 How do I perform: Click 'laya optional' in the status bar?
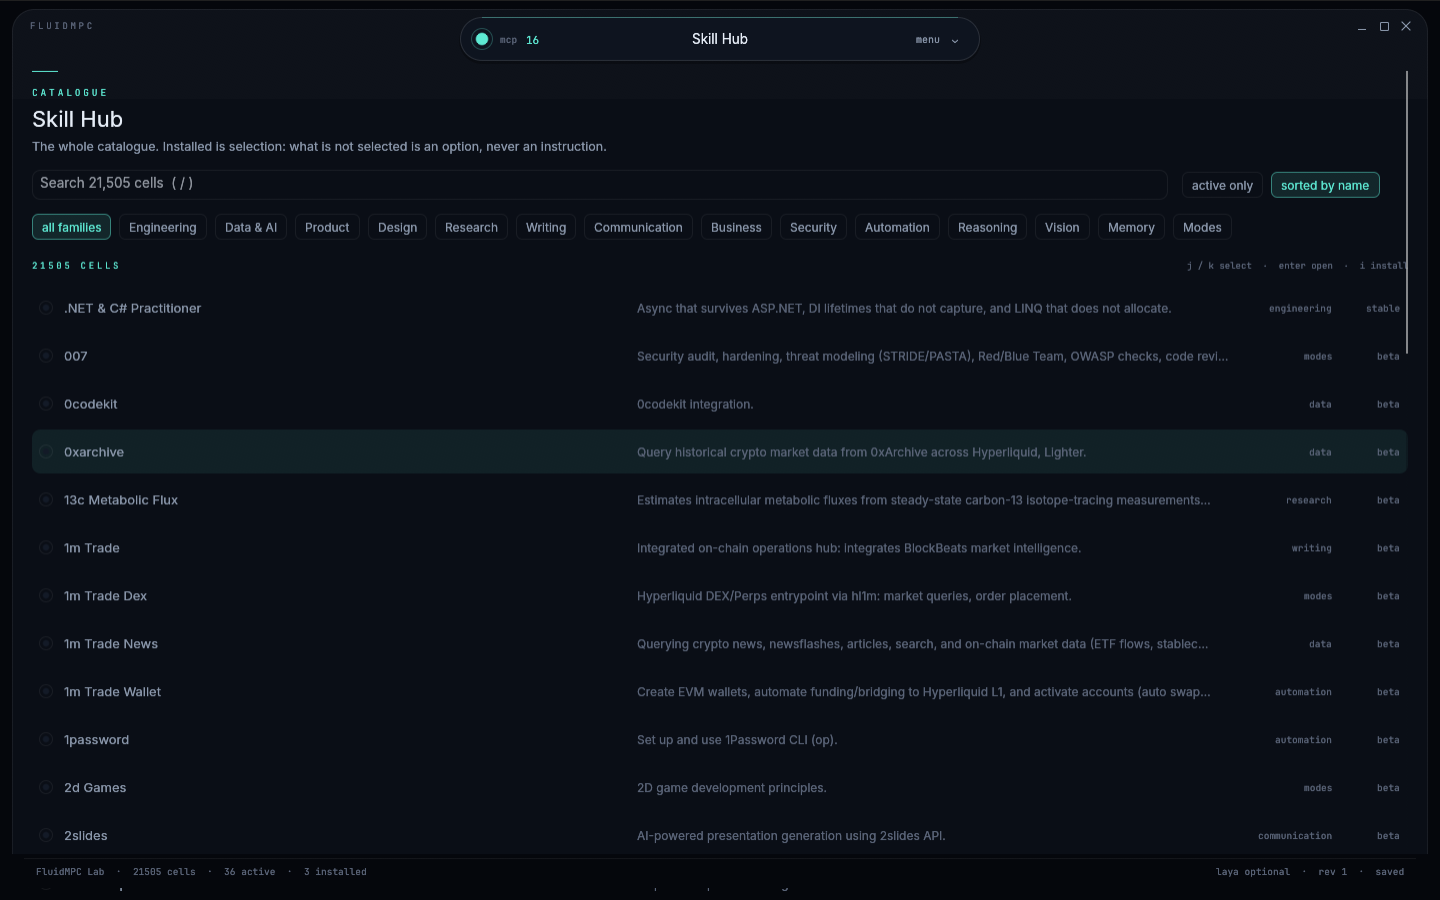pyautogui.click(x=1252, y=872)
